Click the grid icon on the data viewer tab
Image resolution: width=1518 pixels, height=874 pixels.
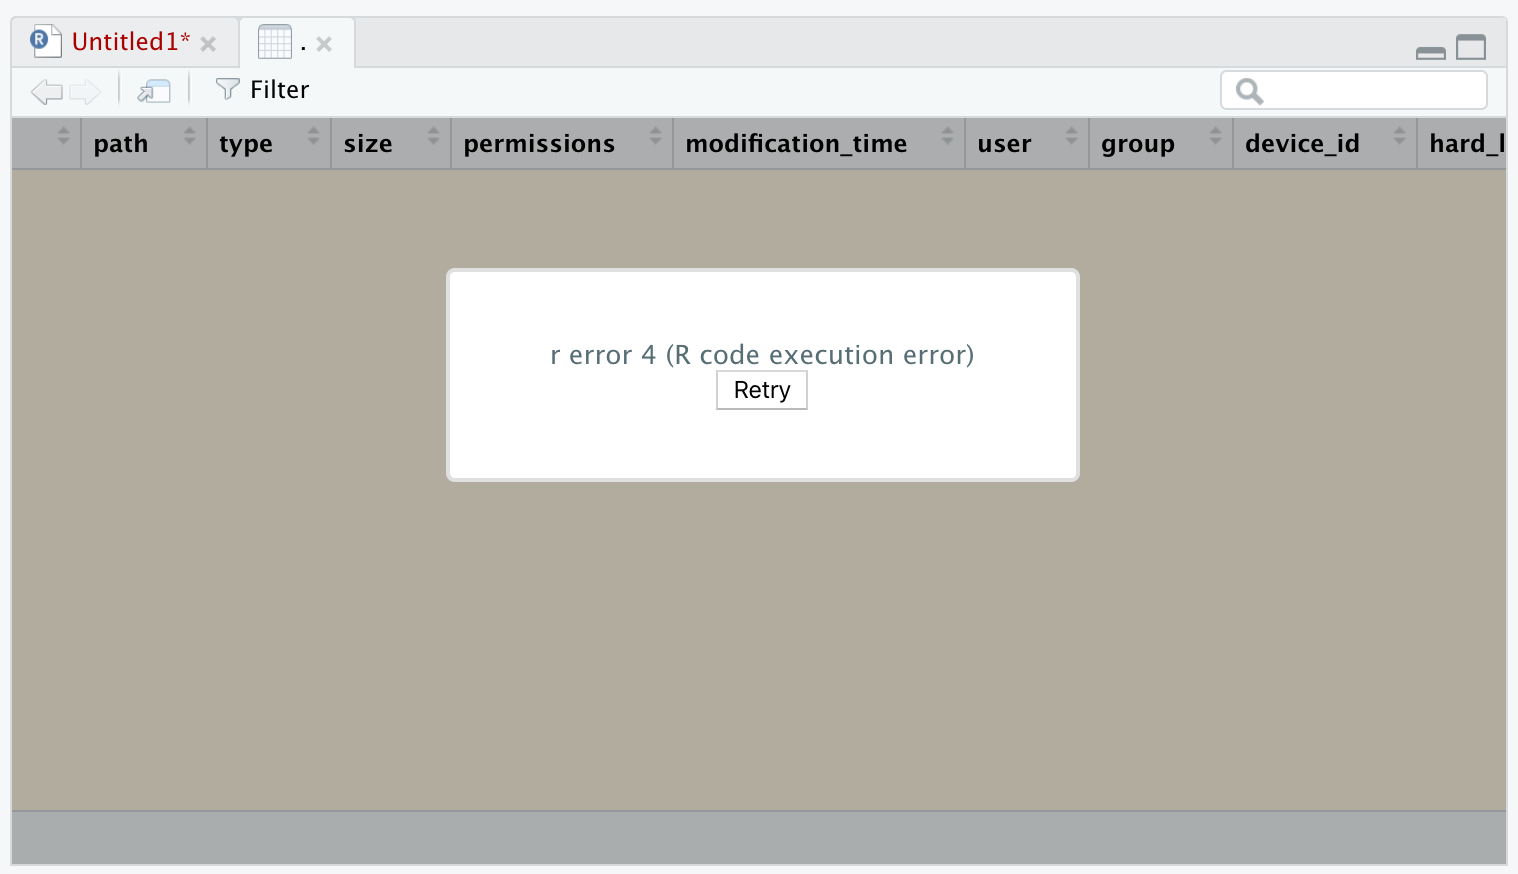click(x=273, y=41)
